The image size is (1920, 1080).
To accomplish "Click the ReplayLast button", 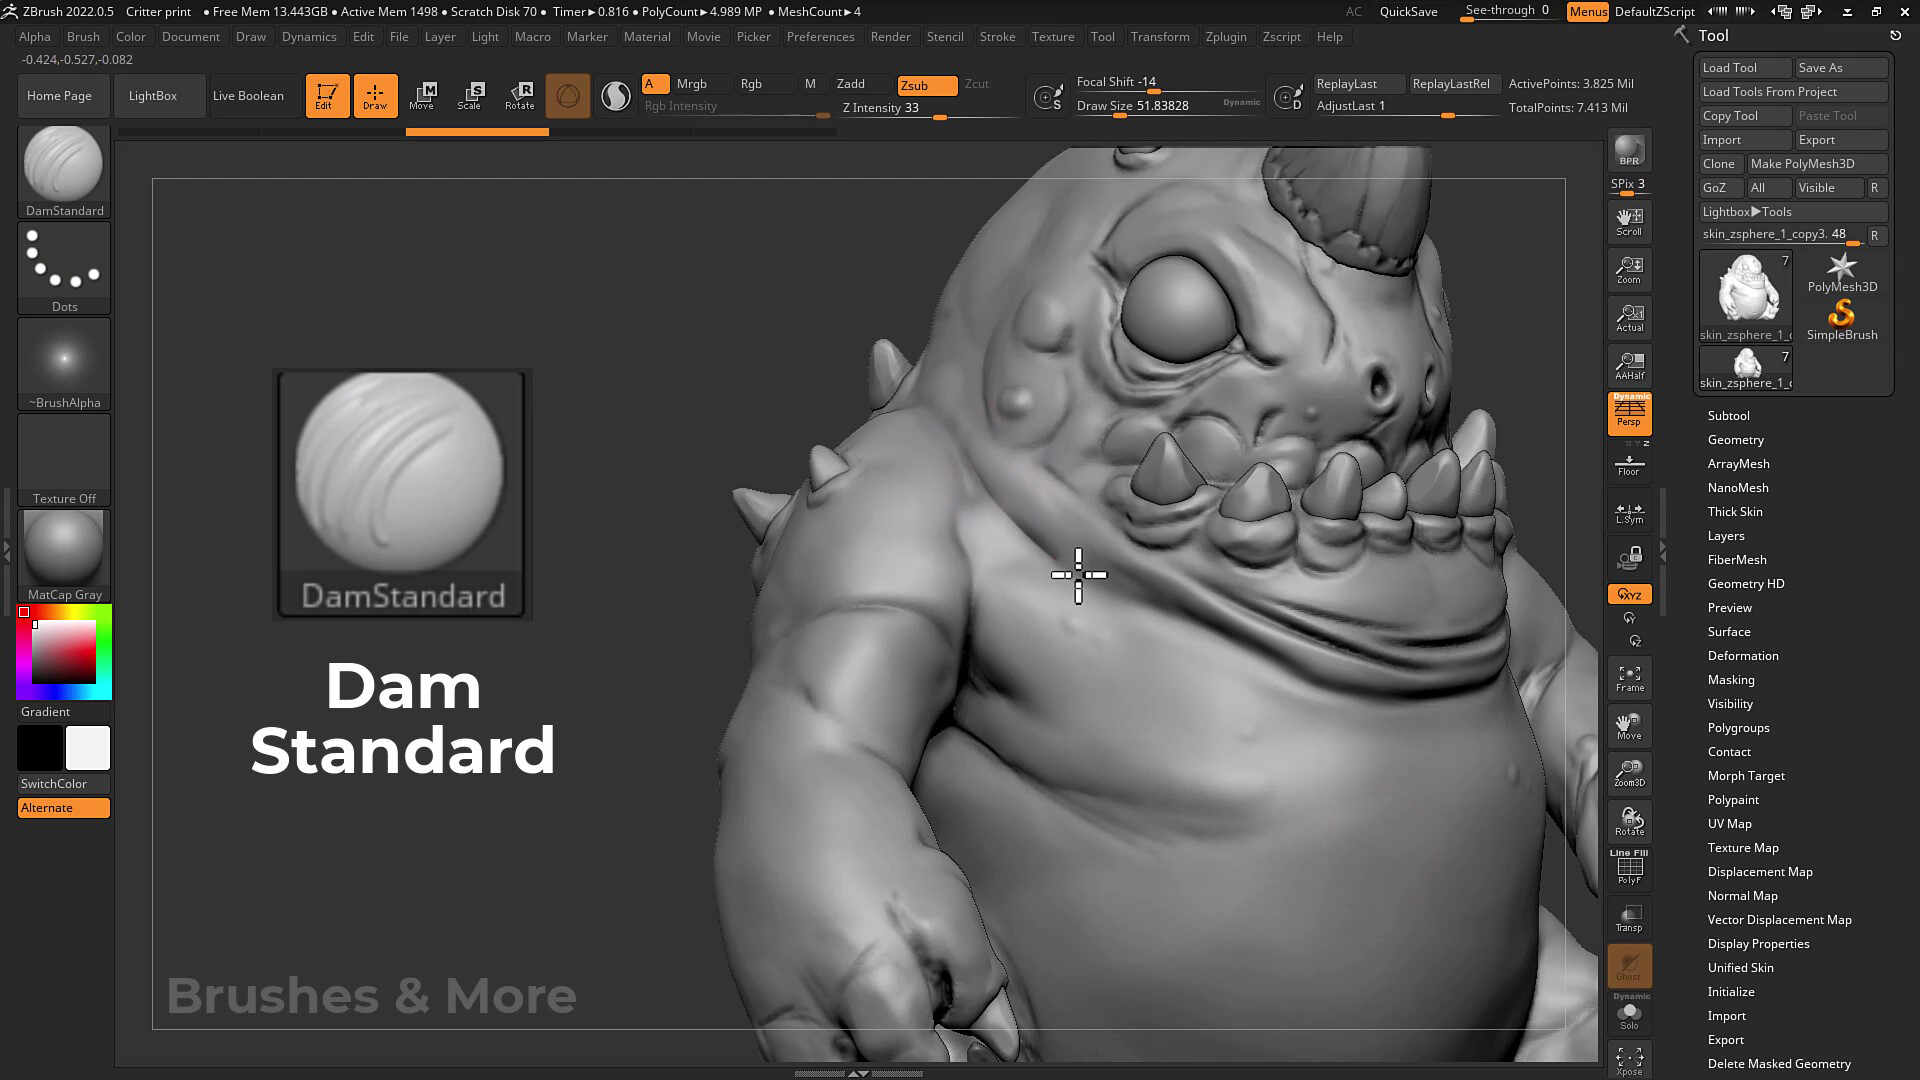I will click(1358, 84).
